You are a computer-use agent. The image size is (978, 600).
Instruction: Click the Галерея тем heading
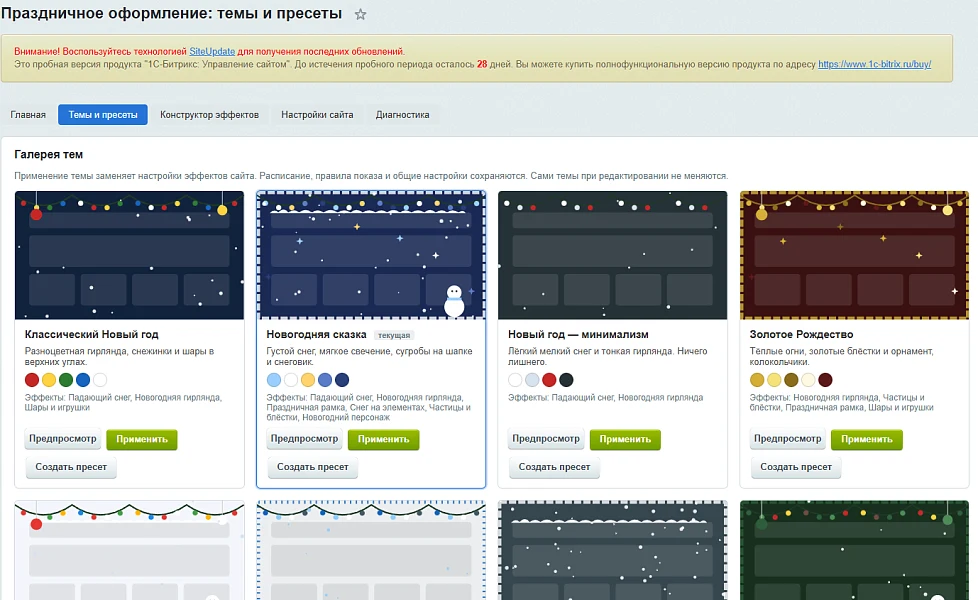click(49, 155)
